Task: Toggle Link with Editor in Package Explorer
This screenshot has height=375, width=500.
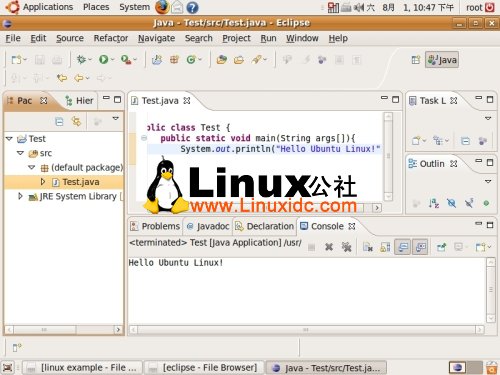Action: (x=76, y=122)
